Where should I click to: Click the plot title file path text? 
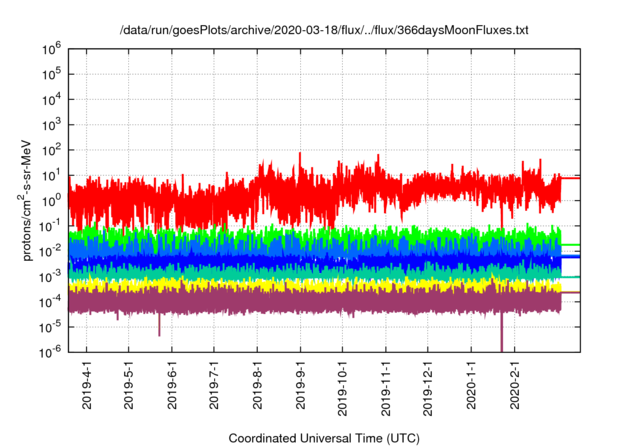click(x=324, y=30)
